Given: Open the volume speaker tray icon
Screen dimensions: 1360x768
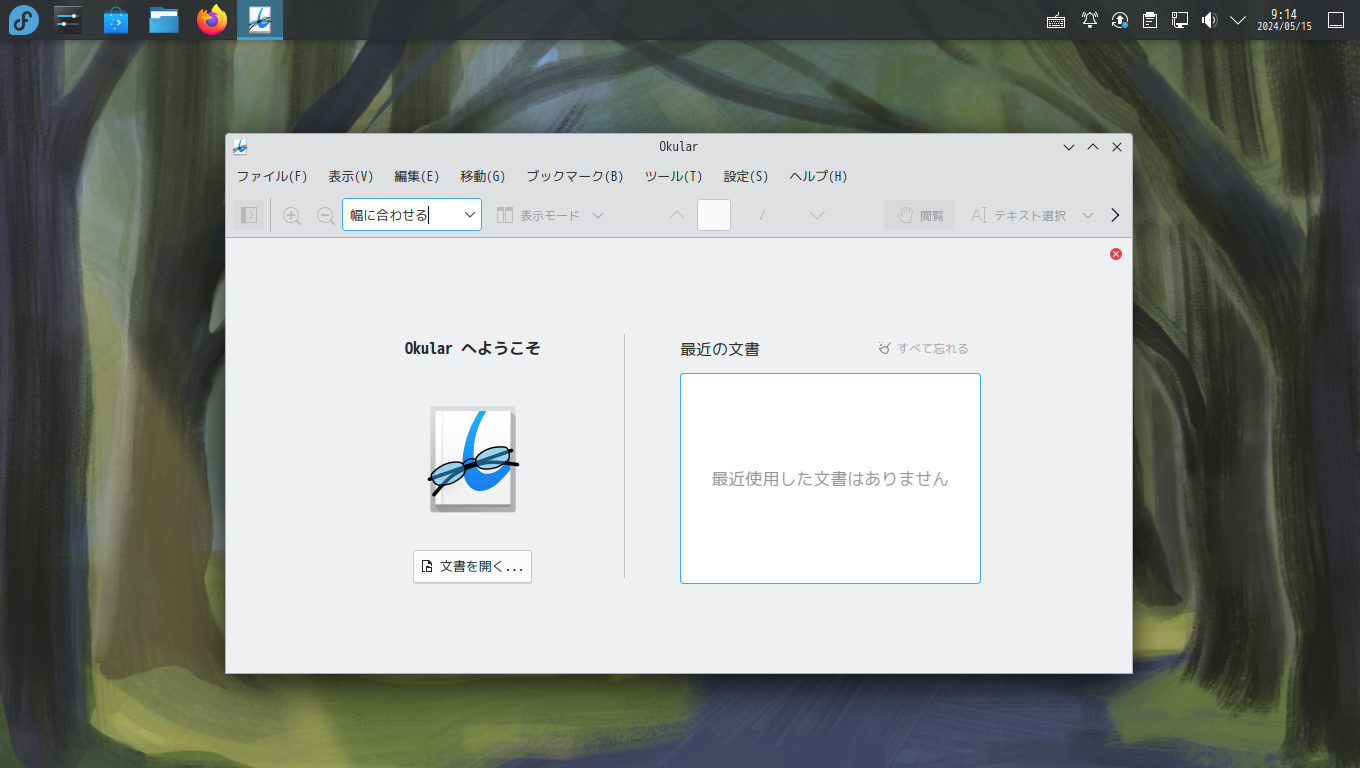Looking at the screenshot, I should [1209, 20].
